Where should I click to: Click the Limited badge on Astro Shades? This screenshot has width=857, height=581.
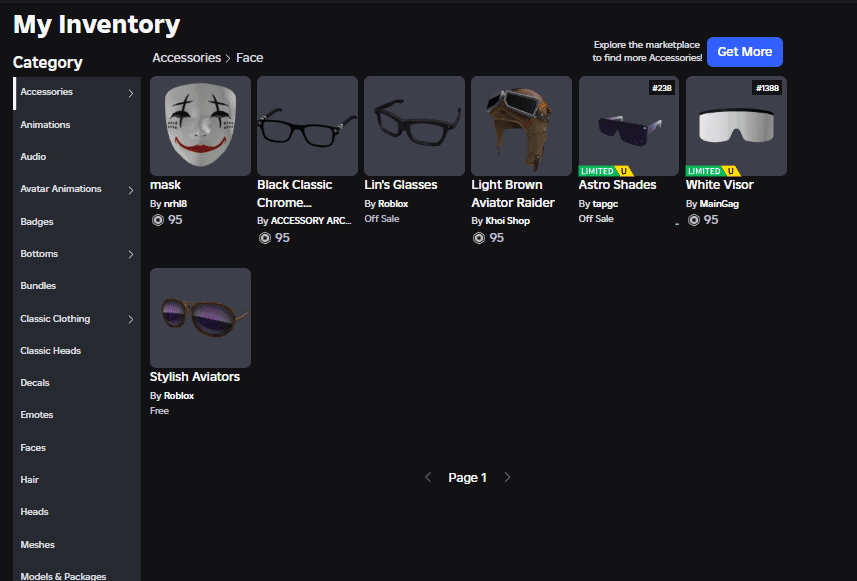tap(602, 171)
